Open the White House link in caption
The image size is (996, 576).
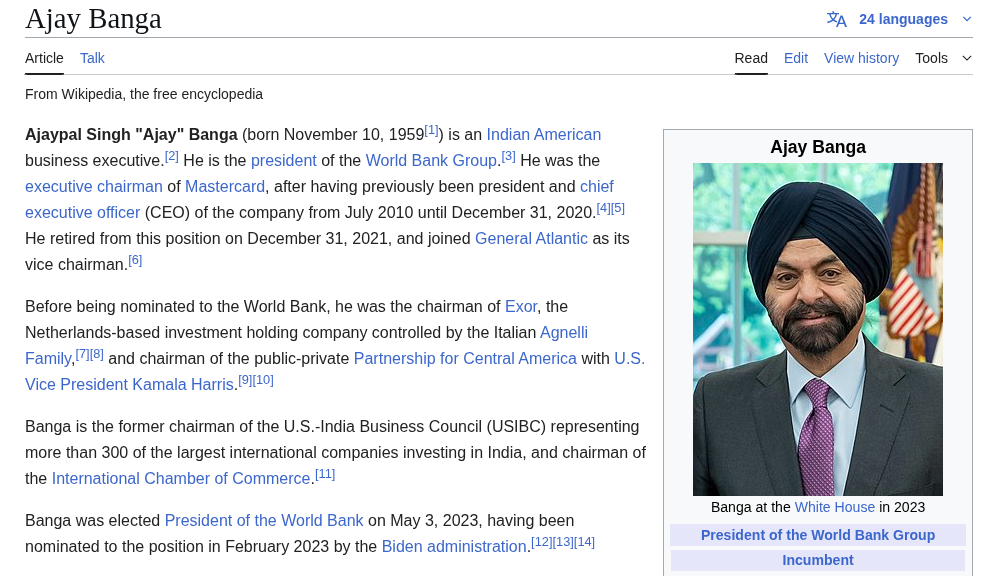click(x=835, y=507)
